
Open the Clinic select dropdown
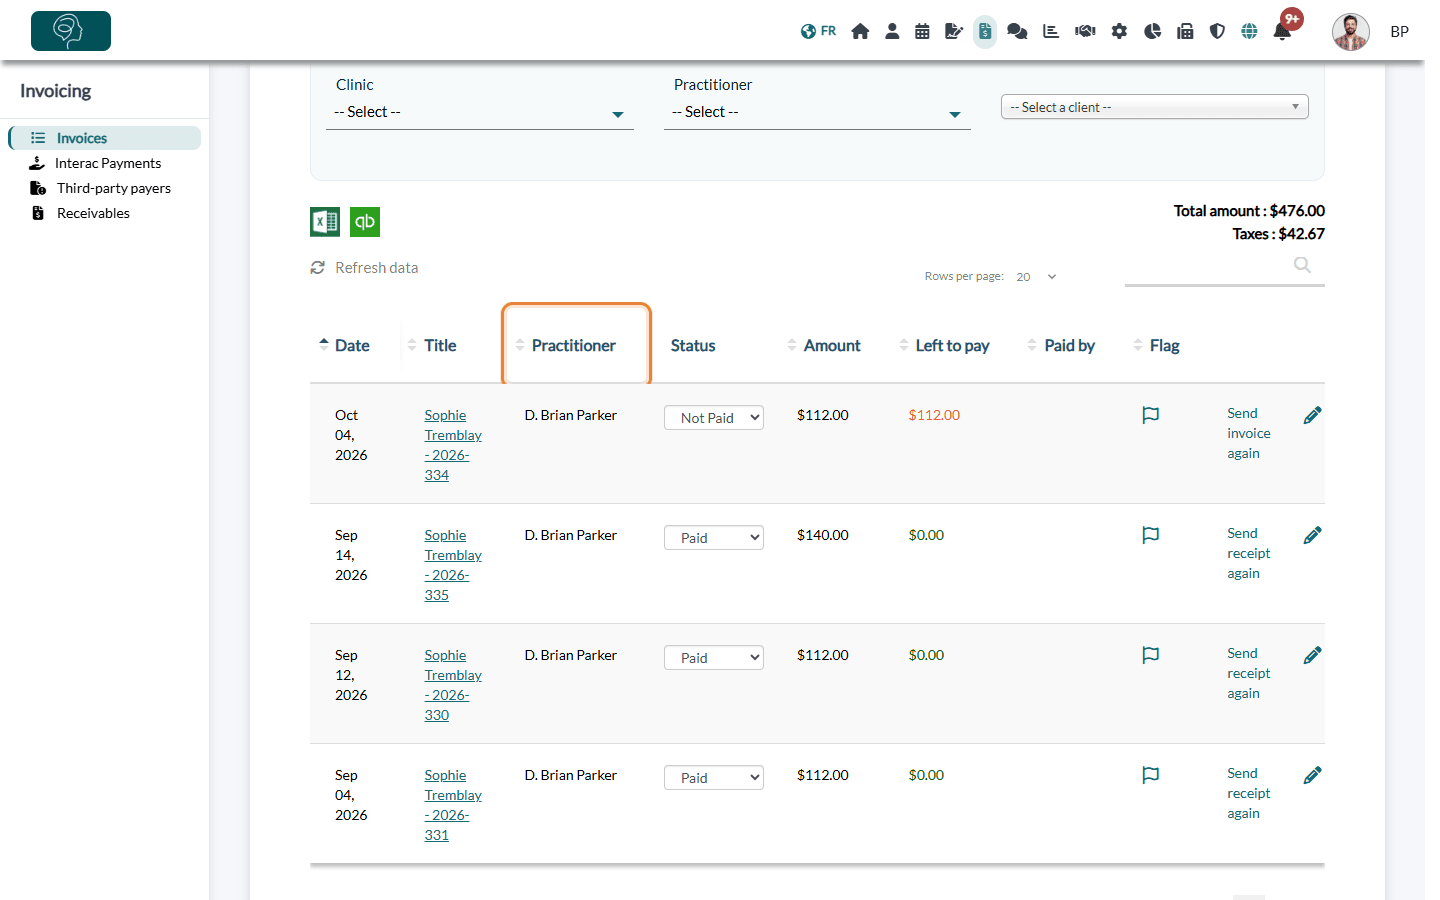click(480, 113)
